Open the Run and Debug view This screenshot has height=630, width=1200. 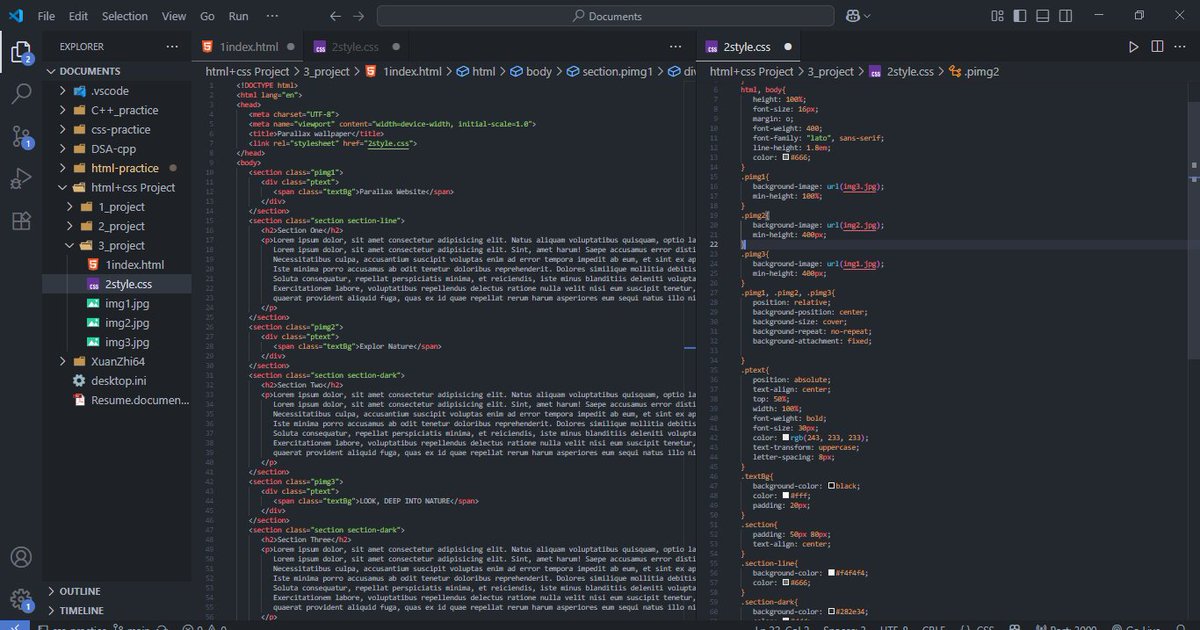(21, 179)
